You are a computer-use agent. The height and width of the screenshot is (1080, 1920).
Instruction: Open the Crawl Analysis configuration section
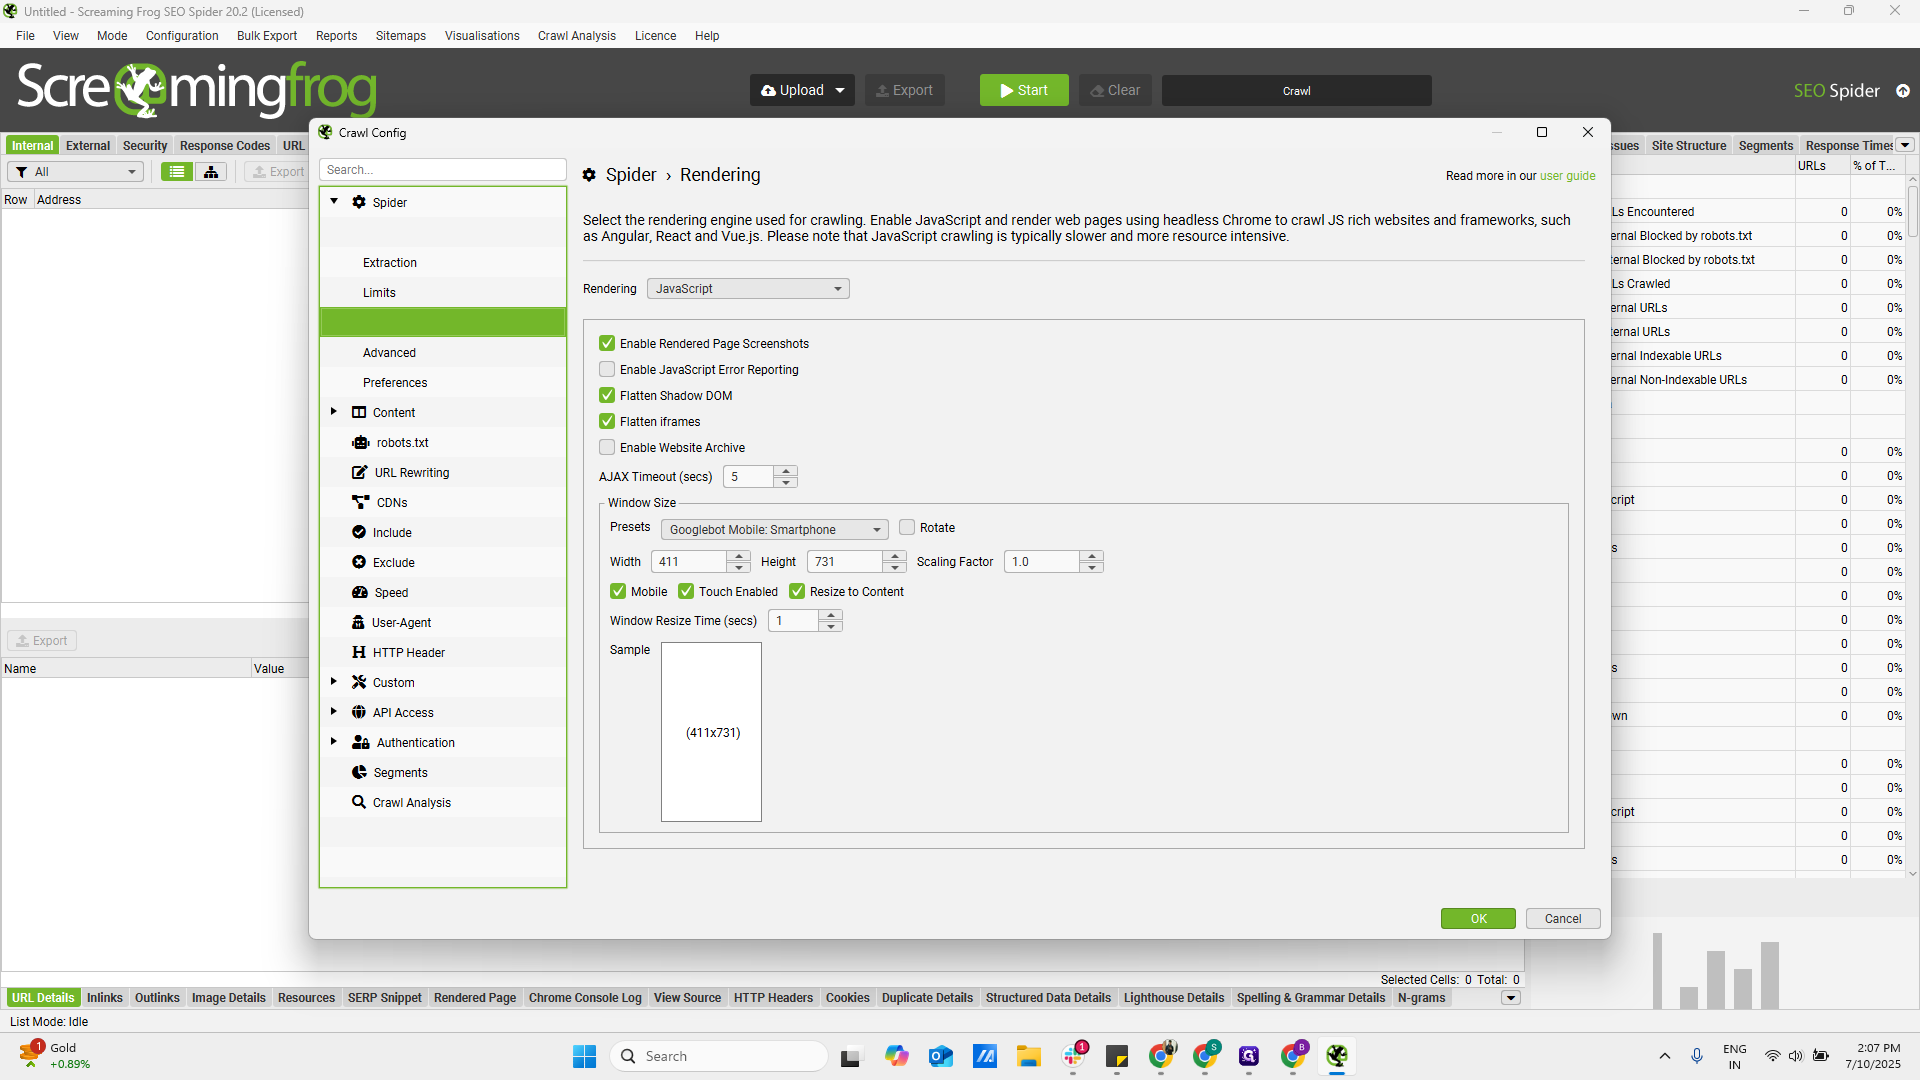(412, 802)
